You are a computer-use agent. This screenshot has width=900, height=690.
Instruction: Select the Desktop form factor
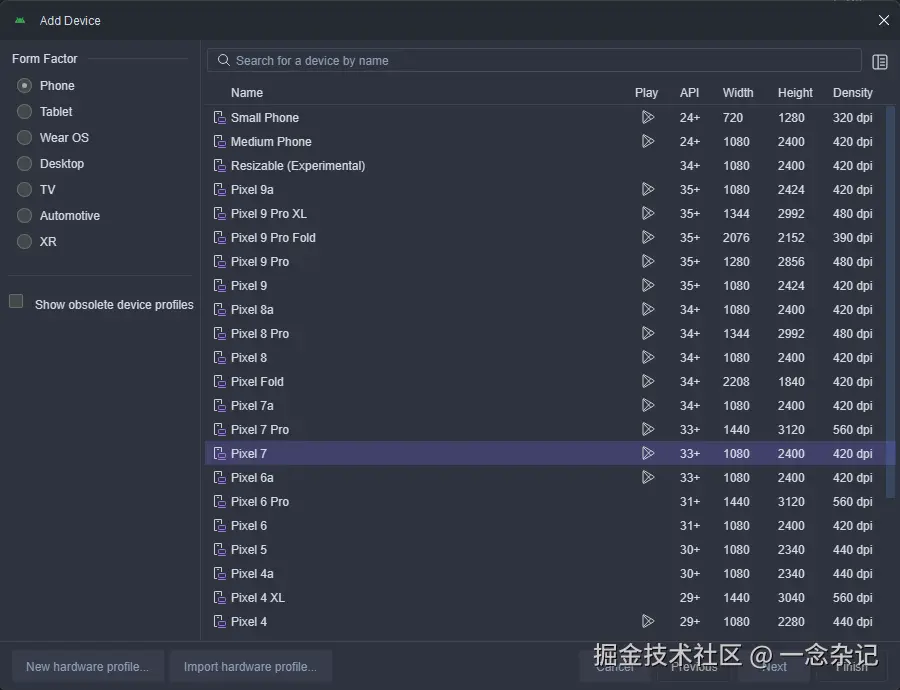24,164
